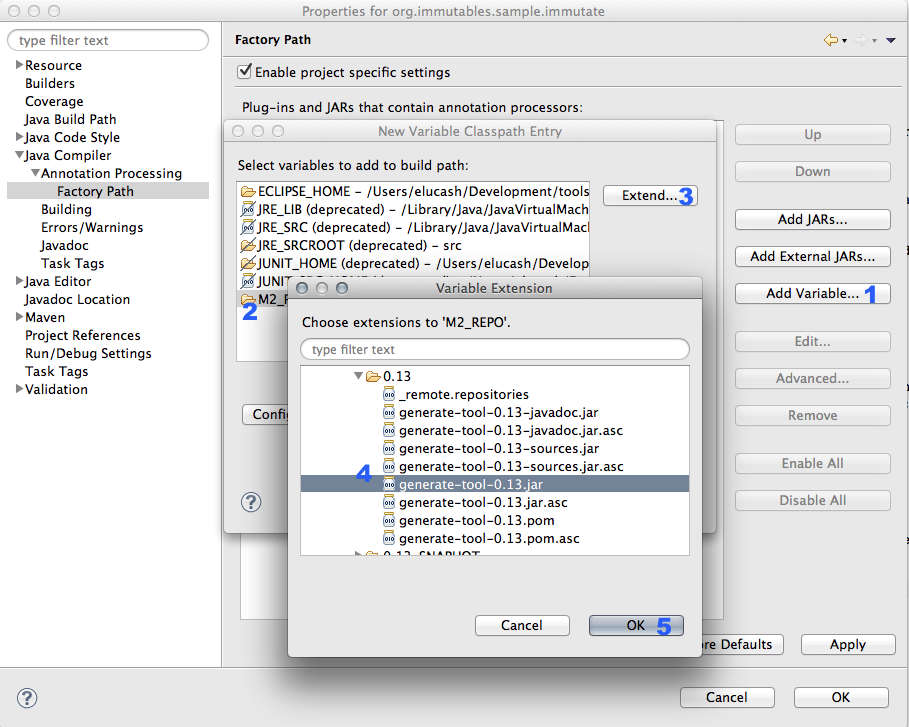909x727 pixels.
Task: Select M2_REPO variable folder icon
Action: 248,299
